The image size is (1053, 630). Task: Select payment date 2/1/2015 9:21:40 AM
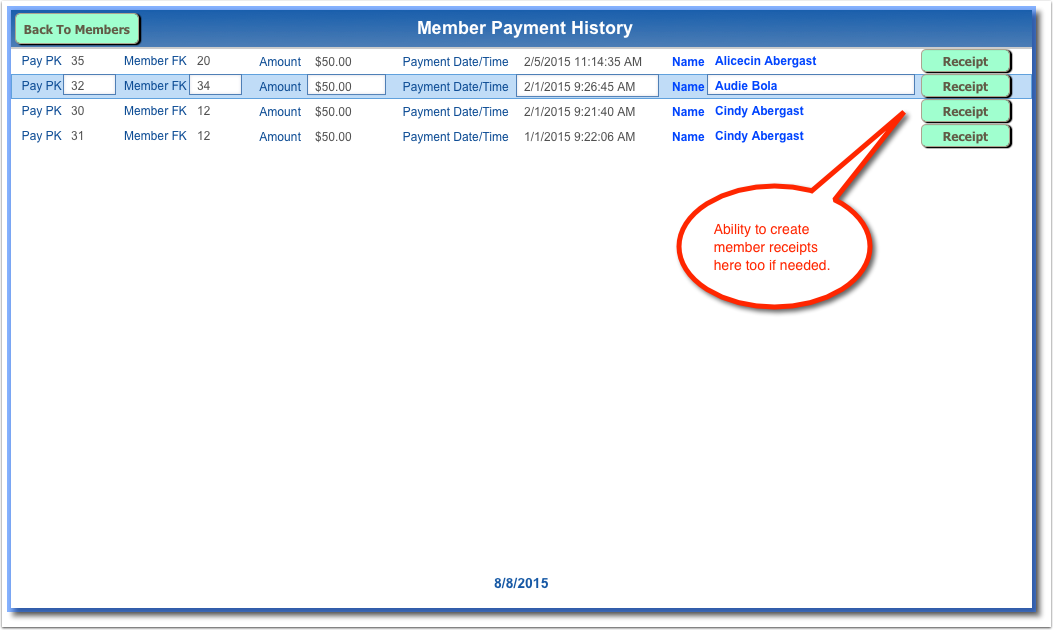tap(580, 111)
